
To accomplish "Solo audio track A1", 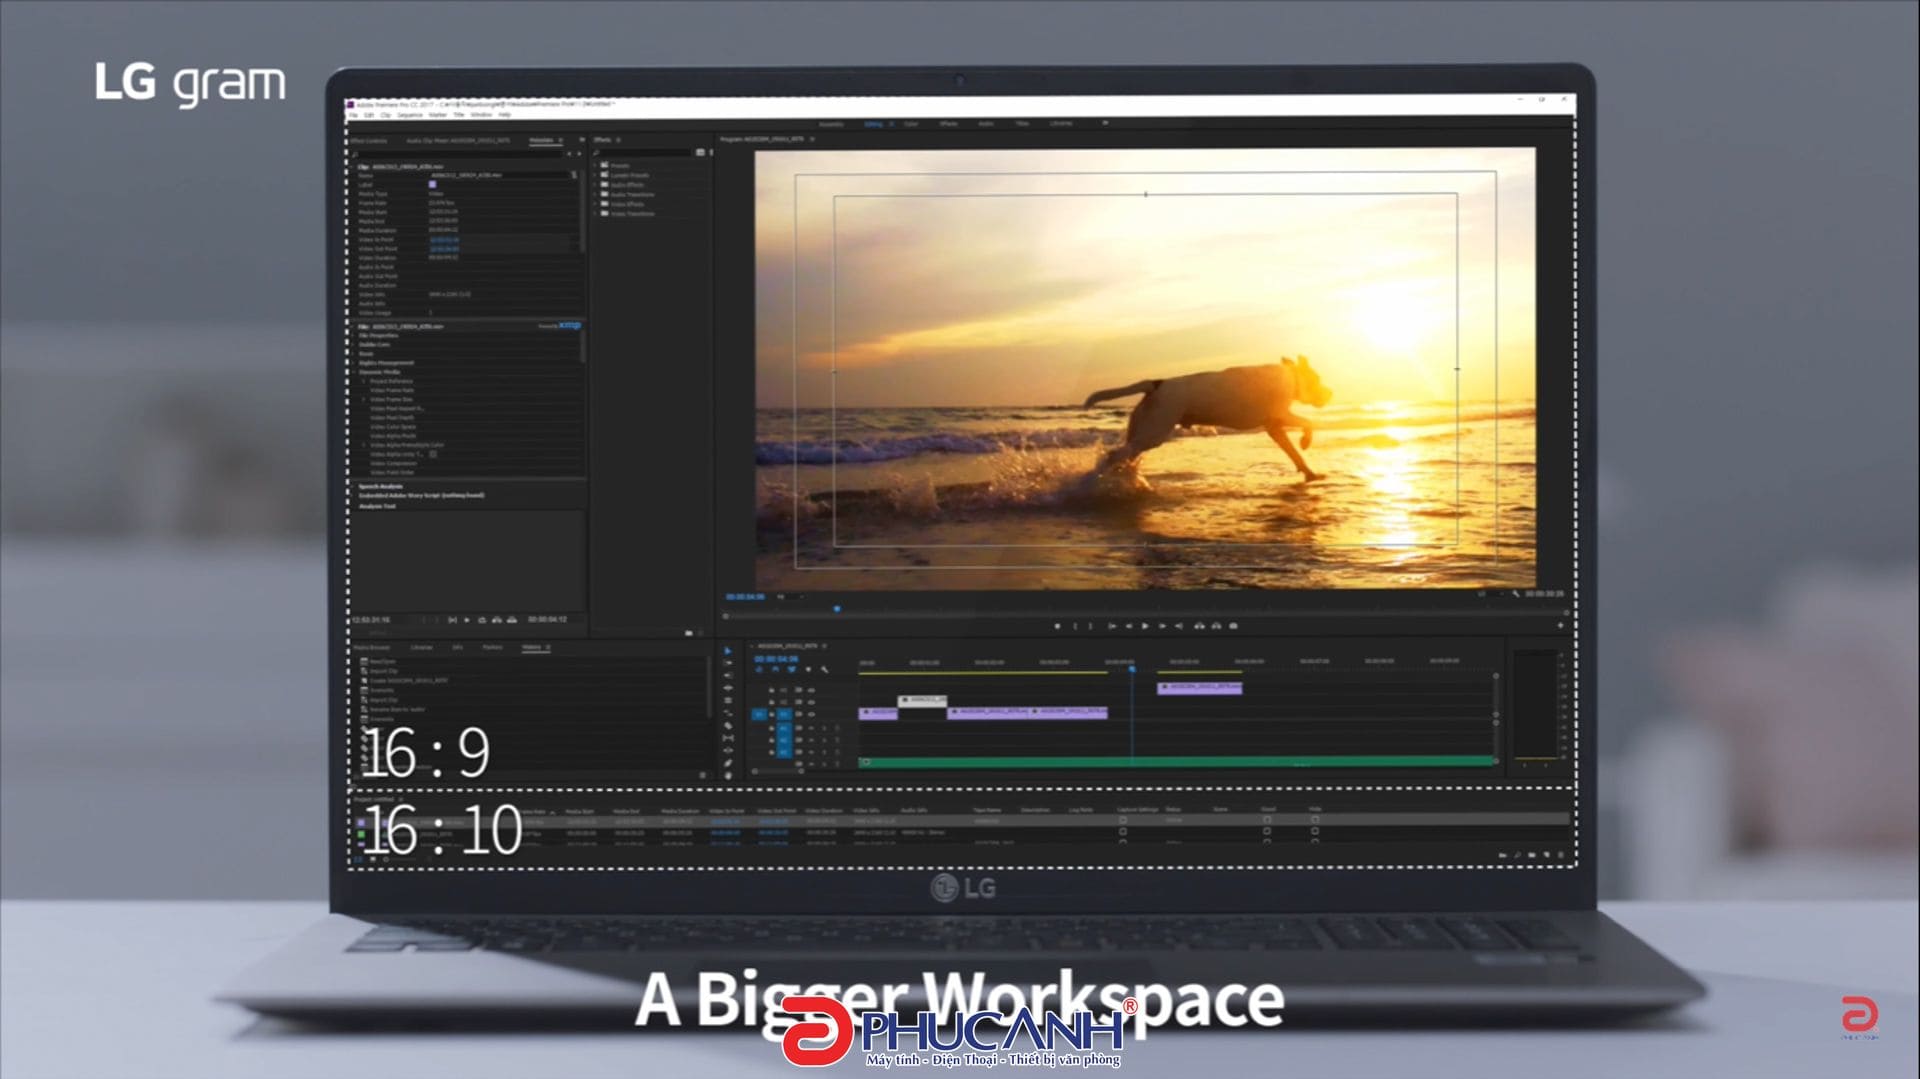I will click(x=824, y=728).
